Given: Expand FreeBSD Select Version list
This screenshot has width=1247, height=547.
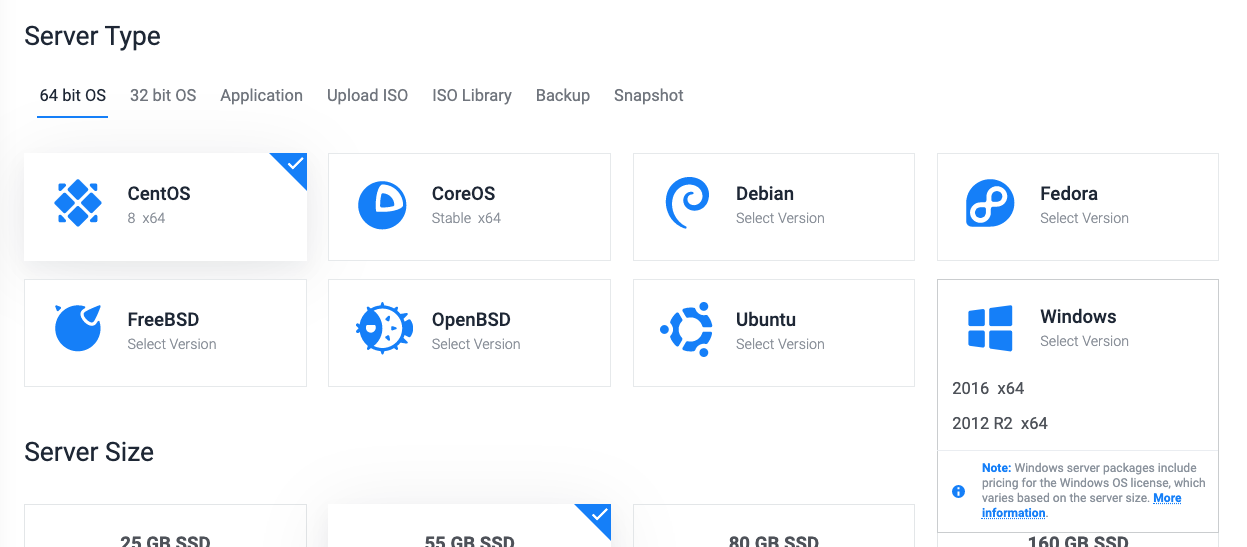Looking at the screenshot, I should [x=172, y=344].
